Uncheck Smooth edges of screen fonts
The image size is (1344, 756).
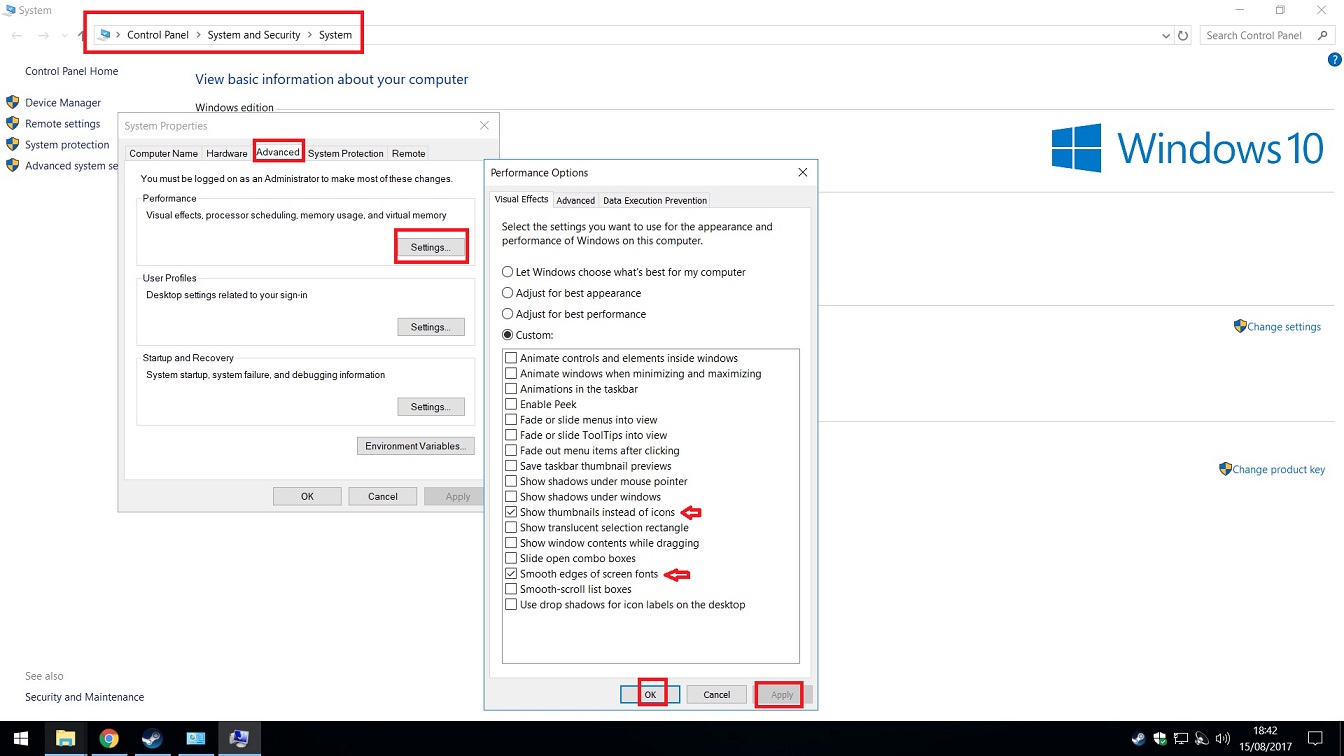(x=511, y=574)
